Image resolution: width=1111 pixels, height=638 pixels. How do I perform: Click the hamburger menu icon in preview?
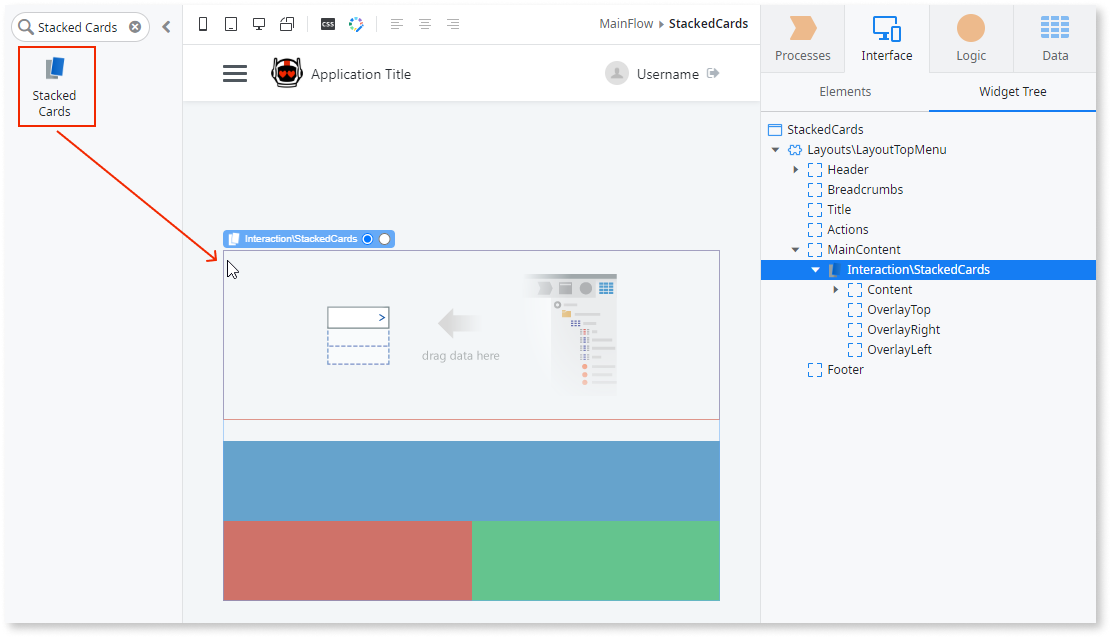235,73
